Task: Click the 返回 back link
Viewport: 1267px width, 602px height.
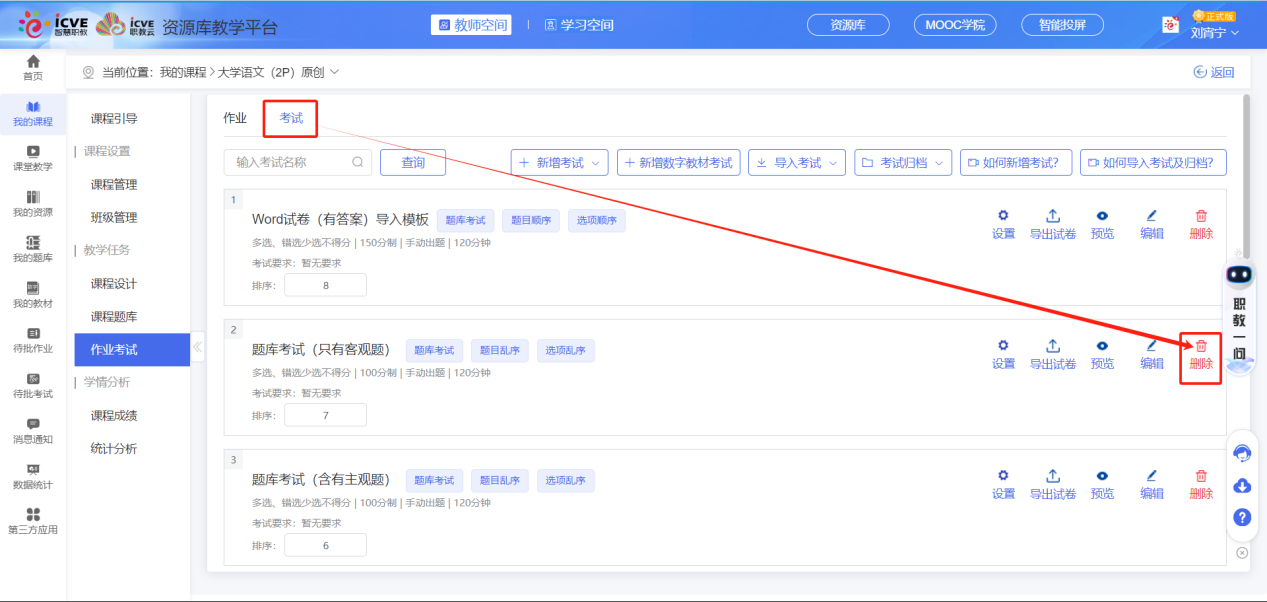Action: tap(1213, 72)
